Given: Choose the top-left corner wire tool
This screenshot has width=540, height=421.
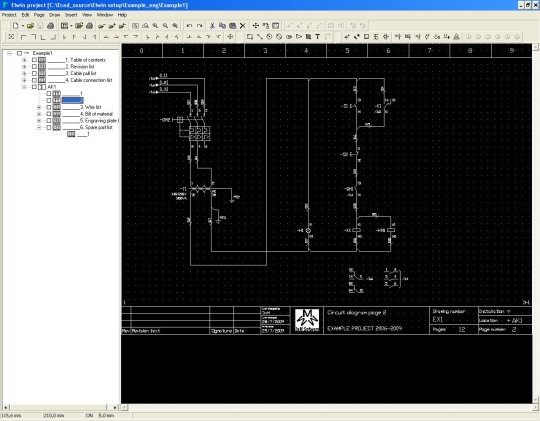Looking at the screenshot, I should click(23, 37).
